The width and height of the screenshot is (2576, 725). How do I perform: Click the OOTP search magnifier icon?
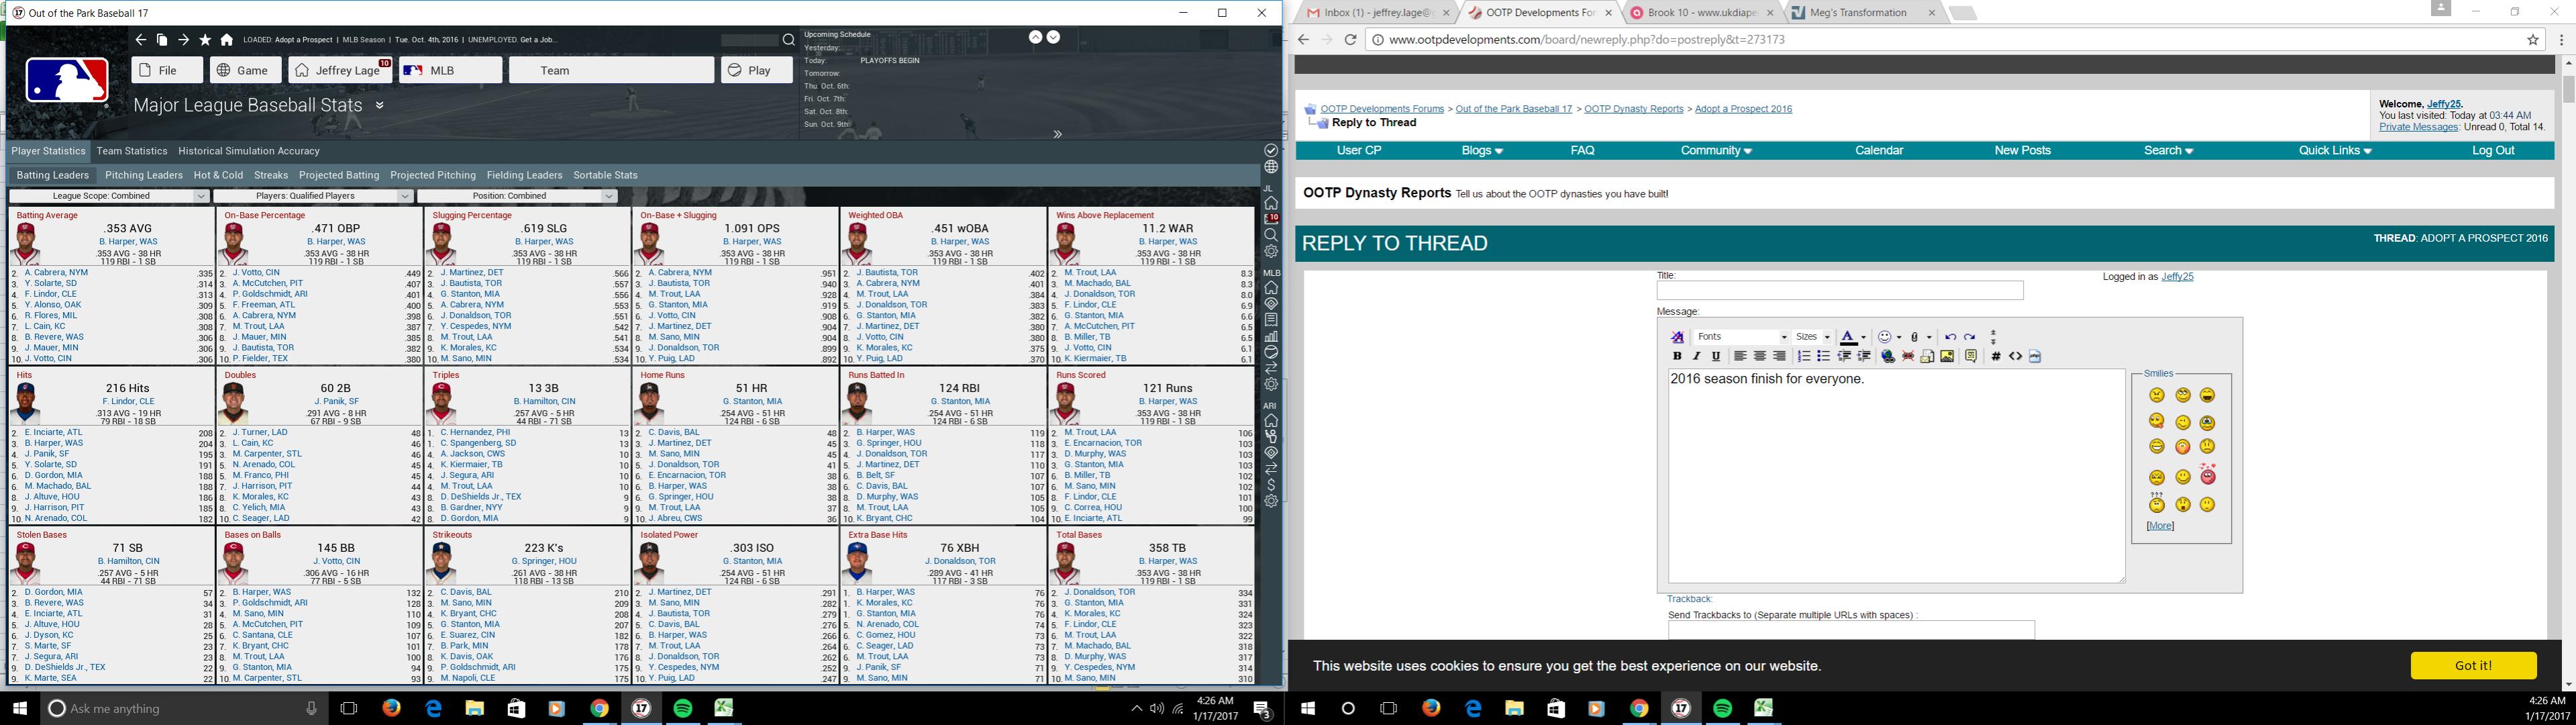click(x=788, y=40)
